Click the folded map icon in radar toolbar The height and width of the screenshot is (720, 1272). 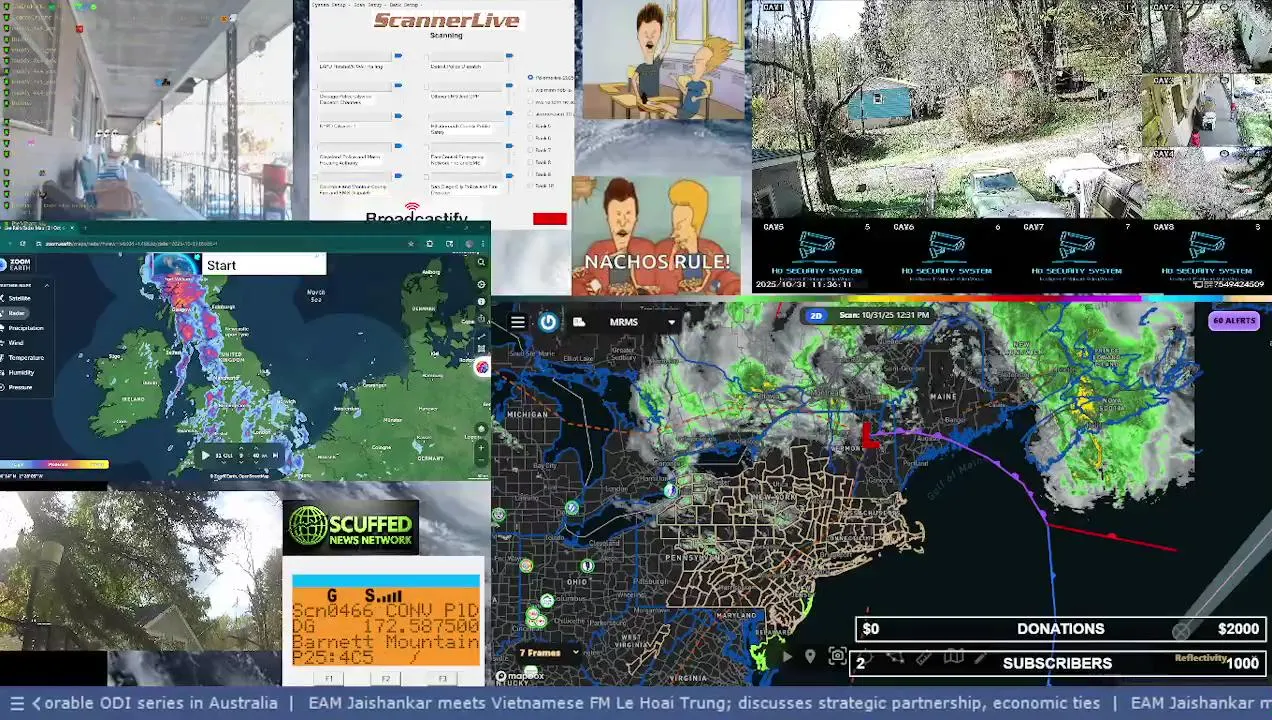click(x=954, y=657)
